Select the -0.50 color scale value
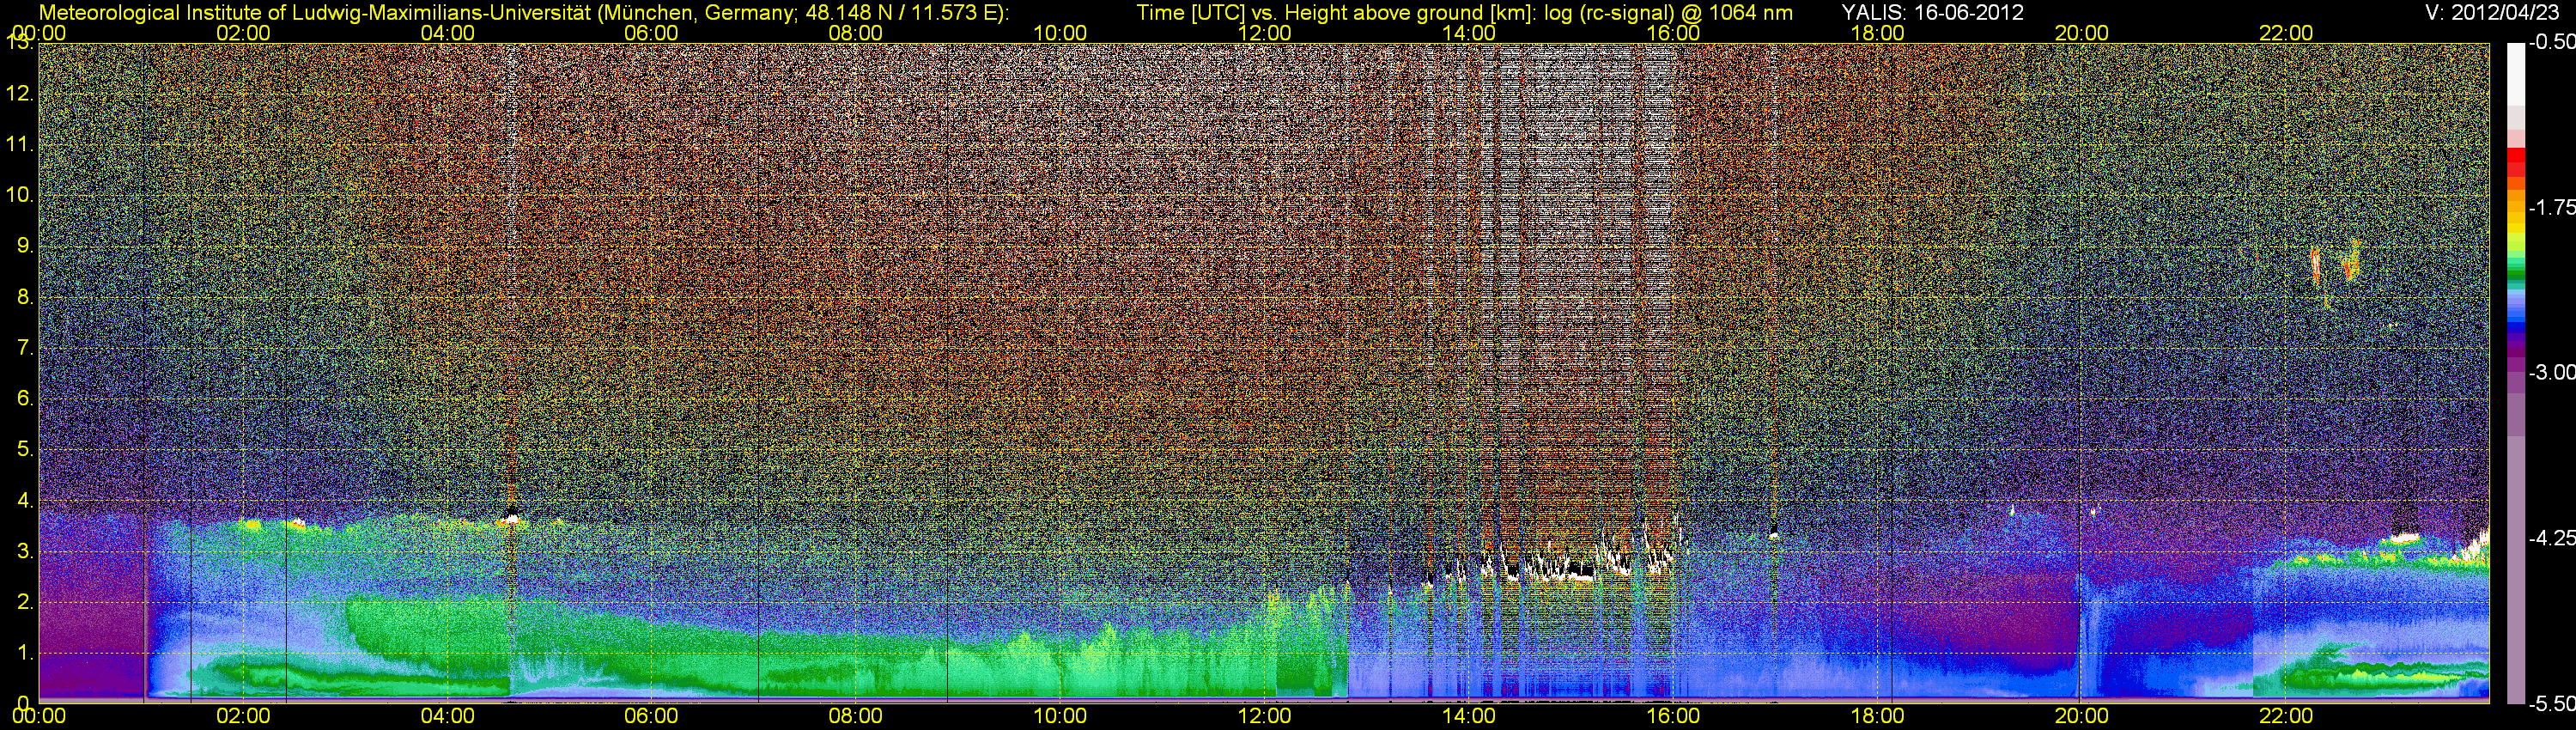The width and height of the screenshot is (2576, 730). coord(2551,43)
